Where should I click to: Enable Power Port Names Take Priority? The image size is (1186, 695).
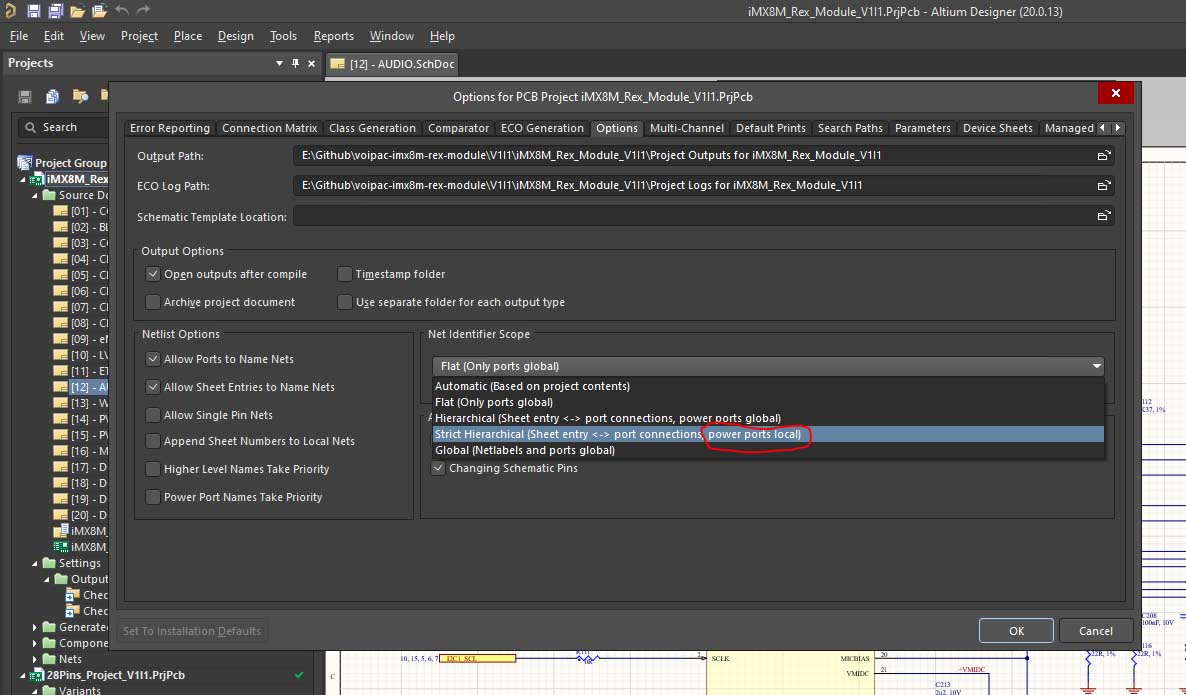153,497
